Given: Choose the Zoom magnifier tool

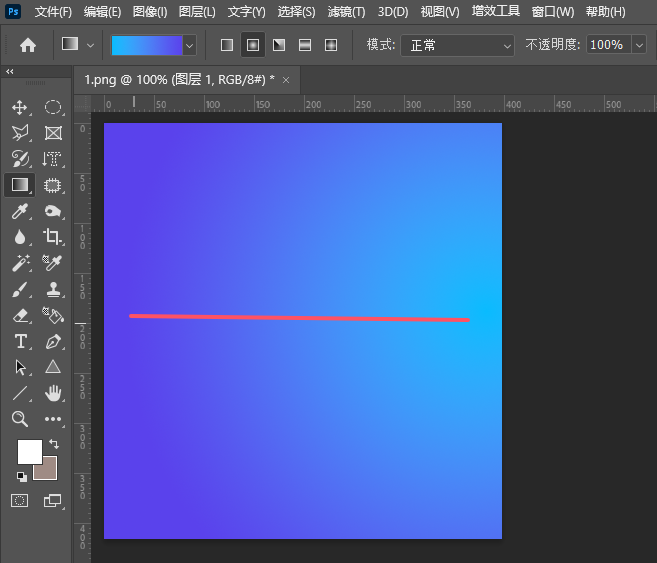Looking at the screenshot, I should pyautogui.click(x=20, y=419).
